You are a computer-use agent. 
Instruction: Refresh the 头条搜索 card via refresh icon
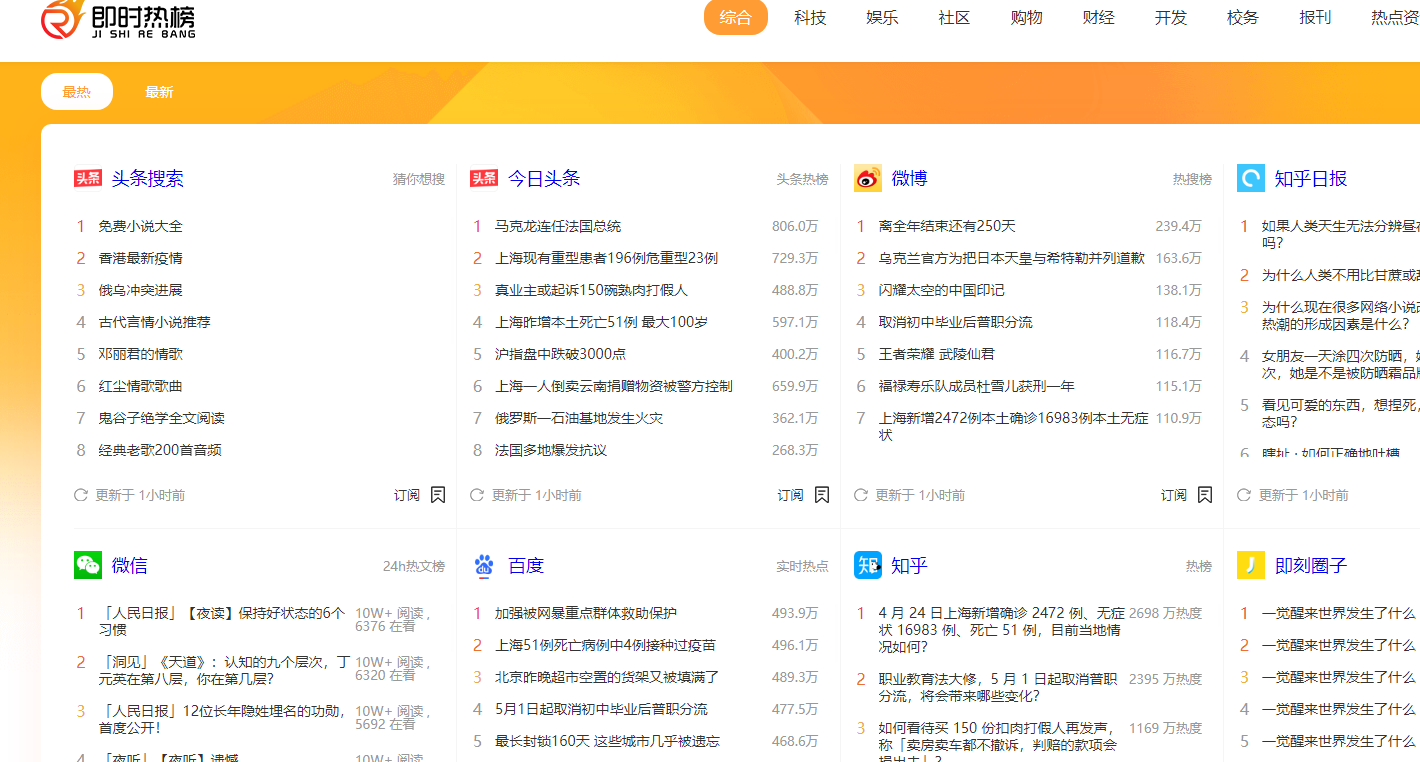click(x=81, y=495)
